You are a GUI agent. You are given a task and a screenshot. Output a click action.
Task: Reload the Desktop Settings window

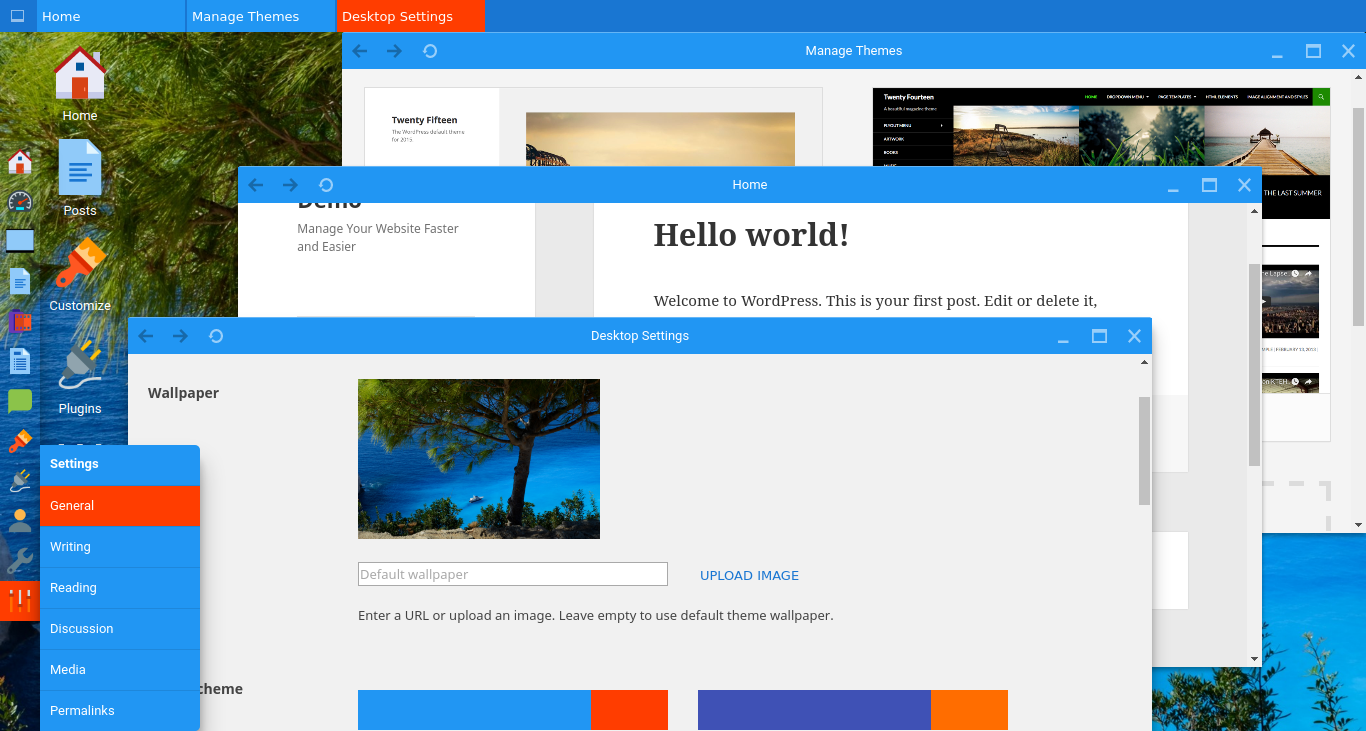(x=216, y=336)
